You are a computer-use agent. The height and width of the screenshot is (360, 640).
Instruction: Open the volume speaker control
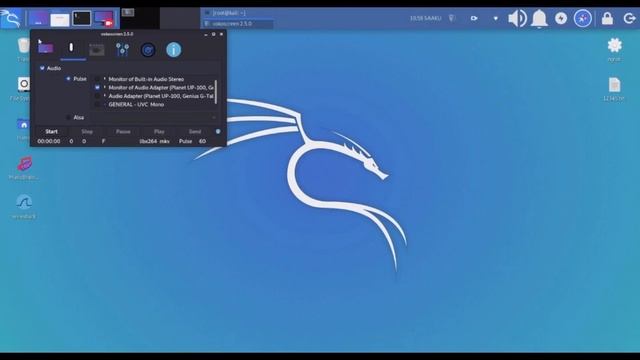point(517,19)
